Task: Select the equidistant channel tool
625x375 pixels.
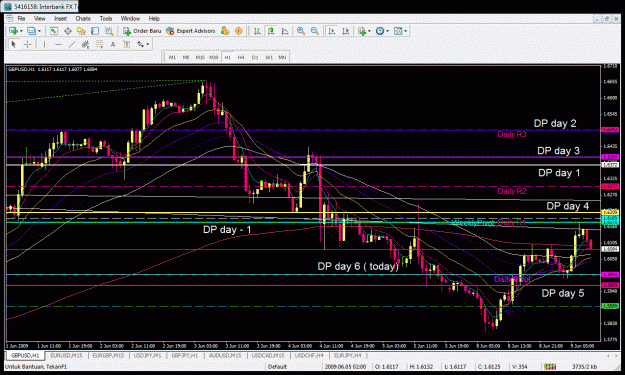Action: (85, 44)
